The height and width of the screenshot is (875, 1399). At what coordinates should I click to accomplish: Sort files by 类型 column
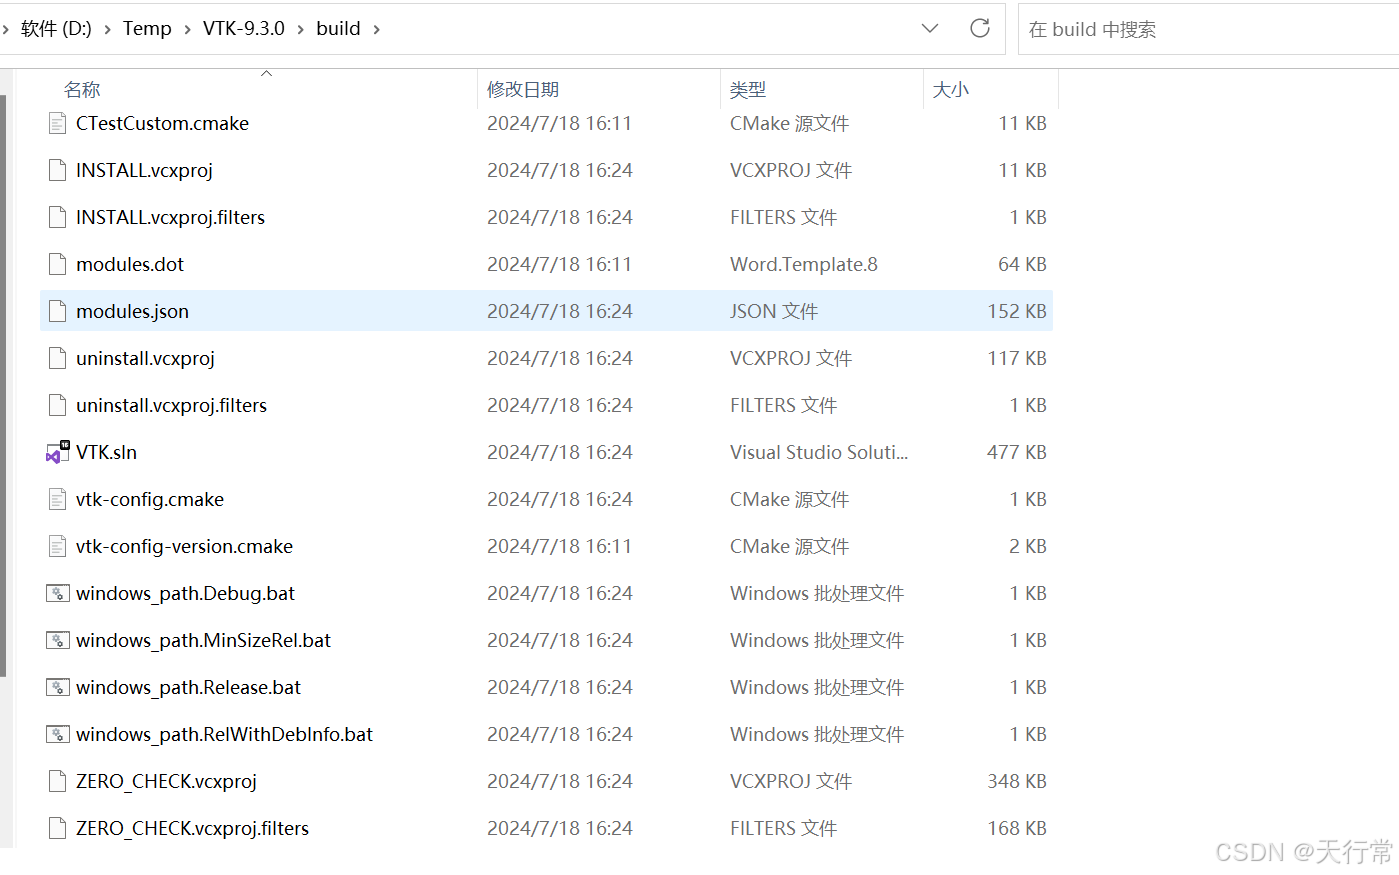pos(748,90)
